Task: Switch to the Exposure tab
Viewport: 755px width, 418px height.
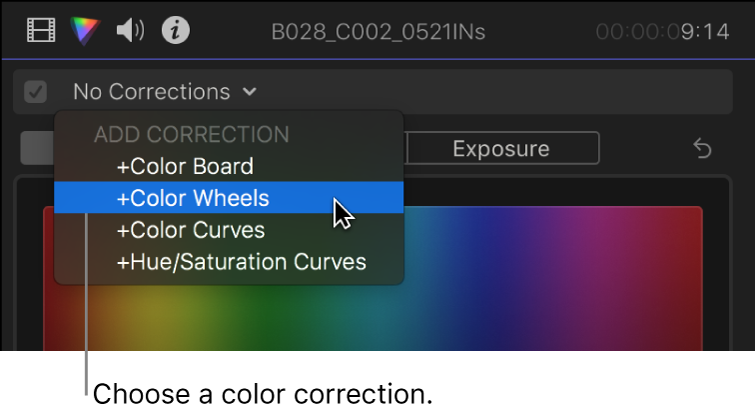Action: coord(501,149)
